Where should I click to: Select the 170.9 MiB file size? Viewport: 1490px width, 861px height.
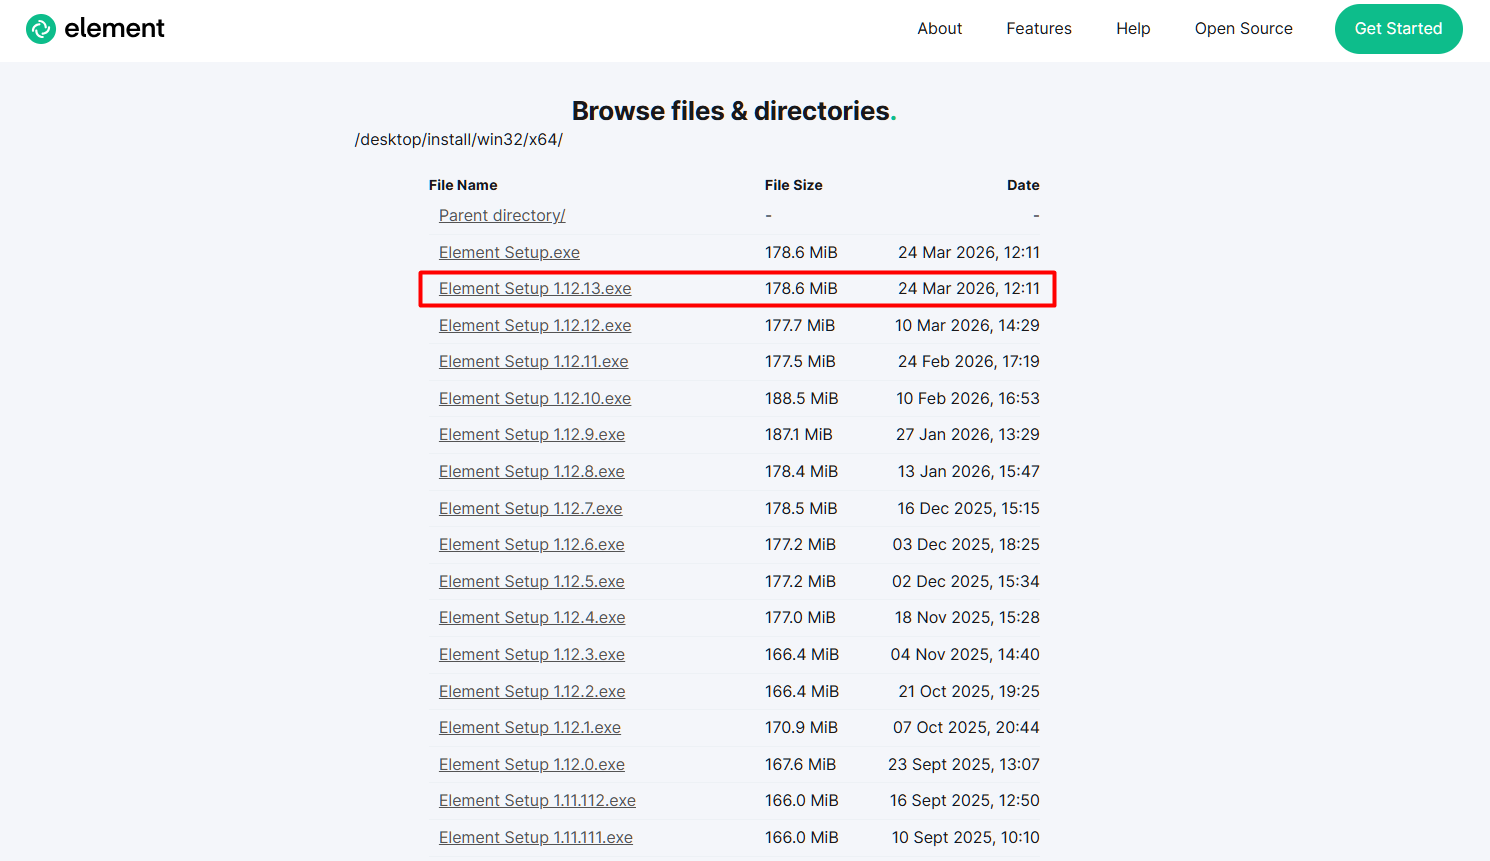point(802,728)
